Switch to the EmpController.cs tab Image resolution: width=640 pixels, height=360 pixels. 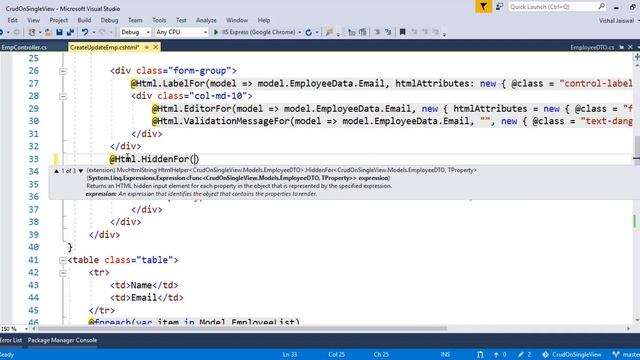pyautogui.click(x=24, y=47)
